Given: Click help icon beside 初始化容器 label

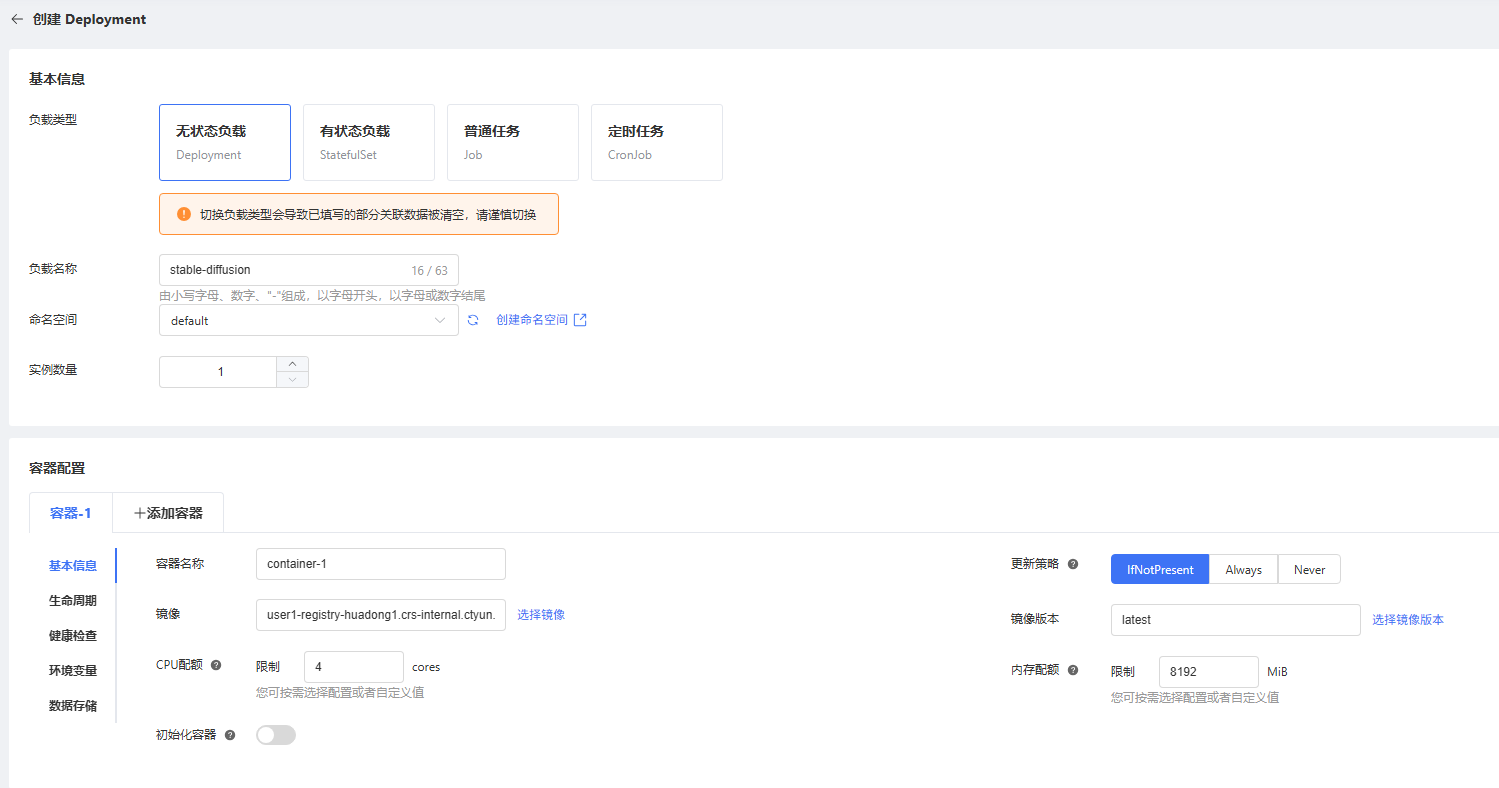Looking at the screenshot, I should (x=230, y=735).
